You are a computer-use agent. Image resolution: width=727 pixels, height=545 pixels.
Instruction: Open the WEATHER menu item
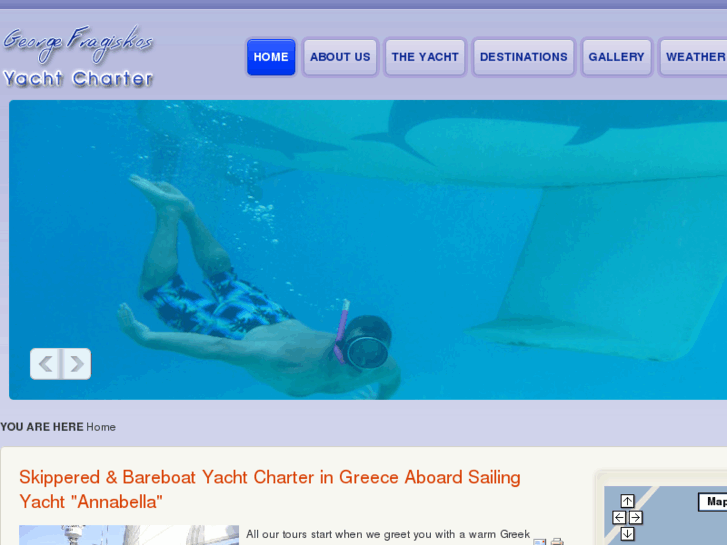point(694,57)
